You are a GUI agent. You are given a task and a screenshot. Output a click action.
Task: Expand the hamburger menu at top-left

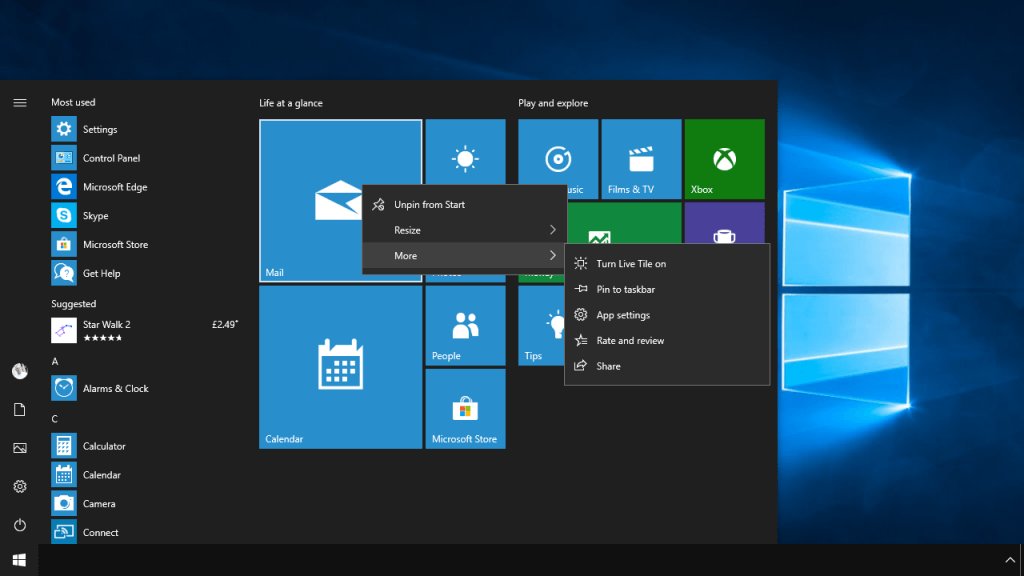tap(19, 103)
